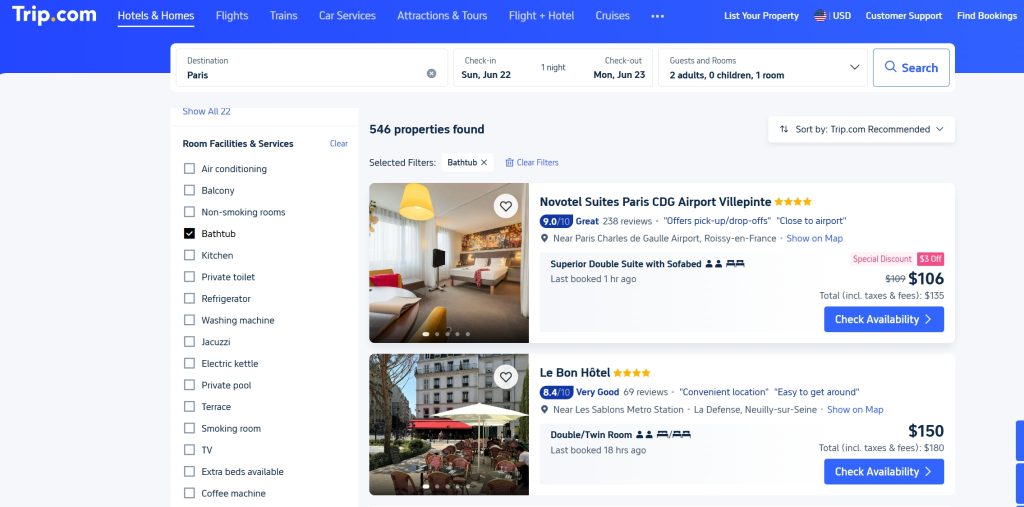Screen dimensions: 1024x507
Task: Check Availability for Le Bon Hôtel
Action: point(884,472)
